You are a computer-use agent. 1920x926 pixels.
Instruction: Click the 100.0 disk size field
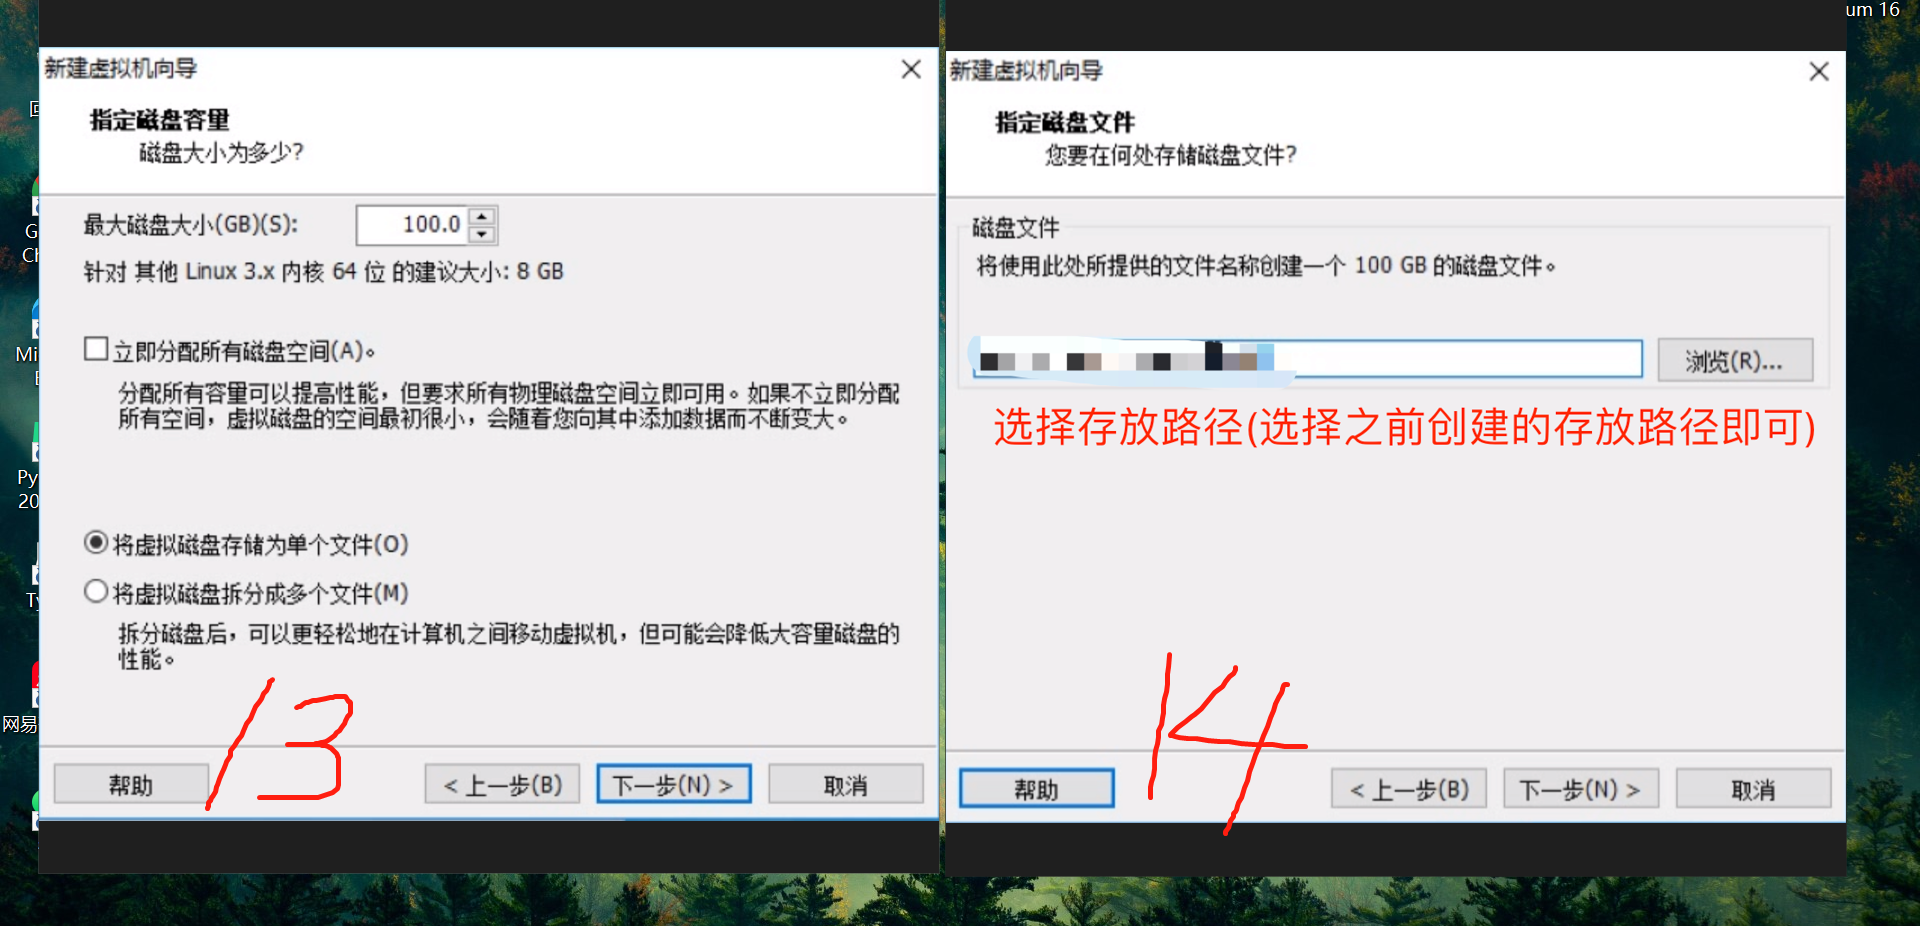click(413, 225)
